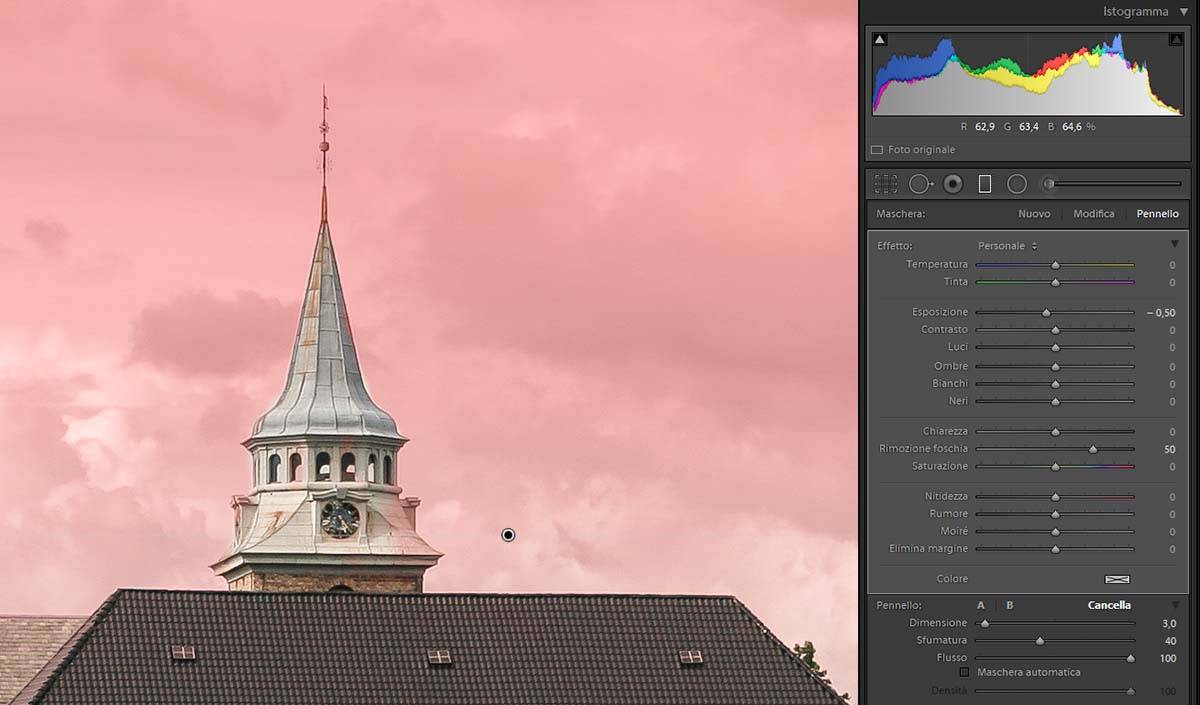This screenshot has height=705, width=1200.
Task: Collapse the effect sliders with the triangle
Action: [x=1175, y=245]
